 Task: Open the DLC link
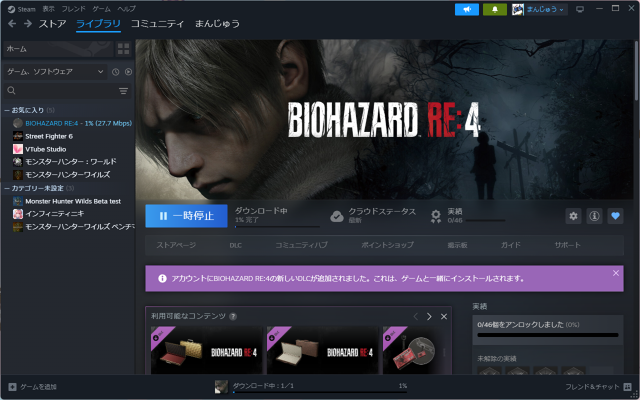tap(236, 245)
